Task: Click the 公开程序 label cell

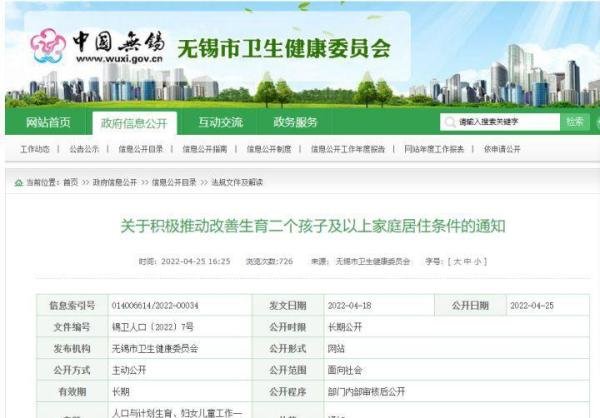Action: tap(288, 392)
